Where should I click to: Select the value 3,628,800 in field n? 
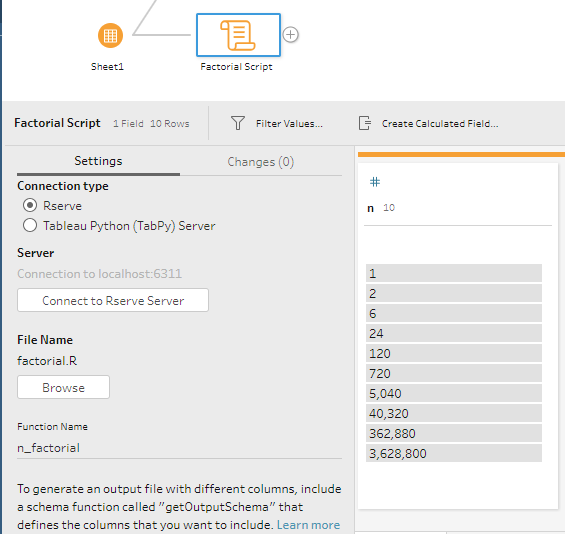454,453
